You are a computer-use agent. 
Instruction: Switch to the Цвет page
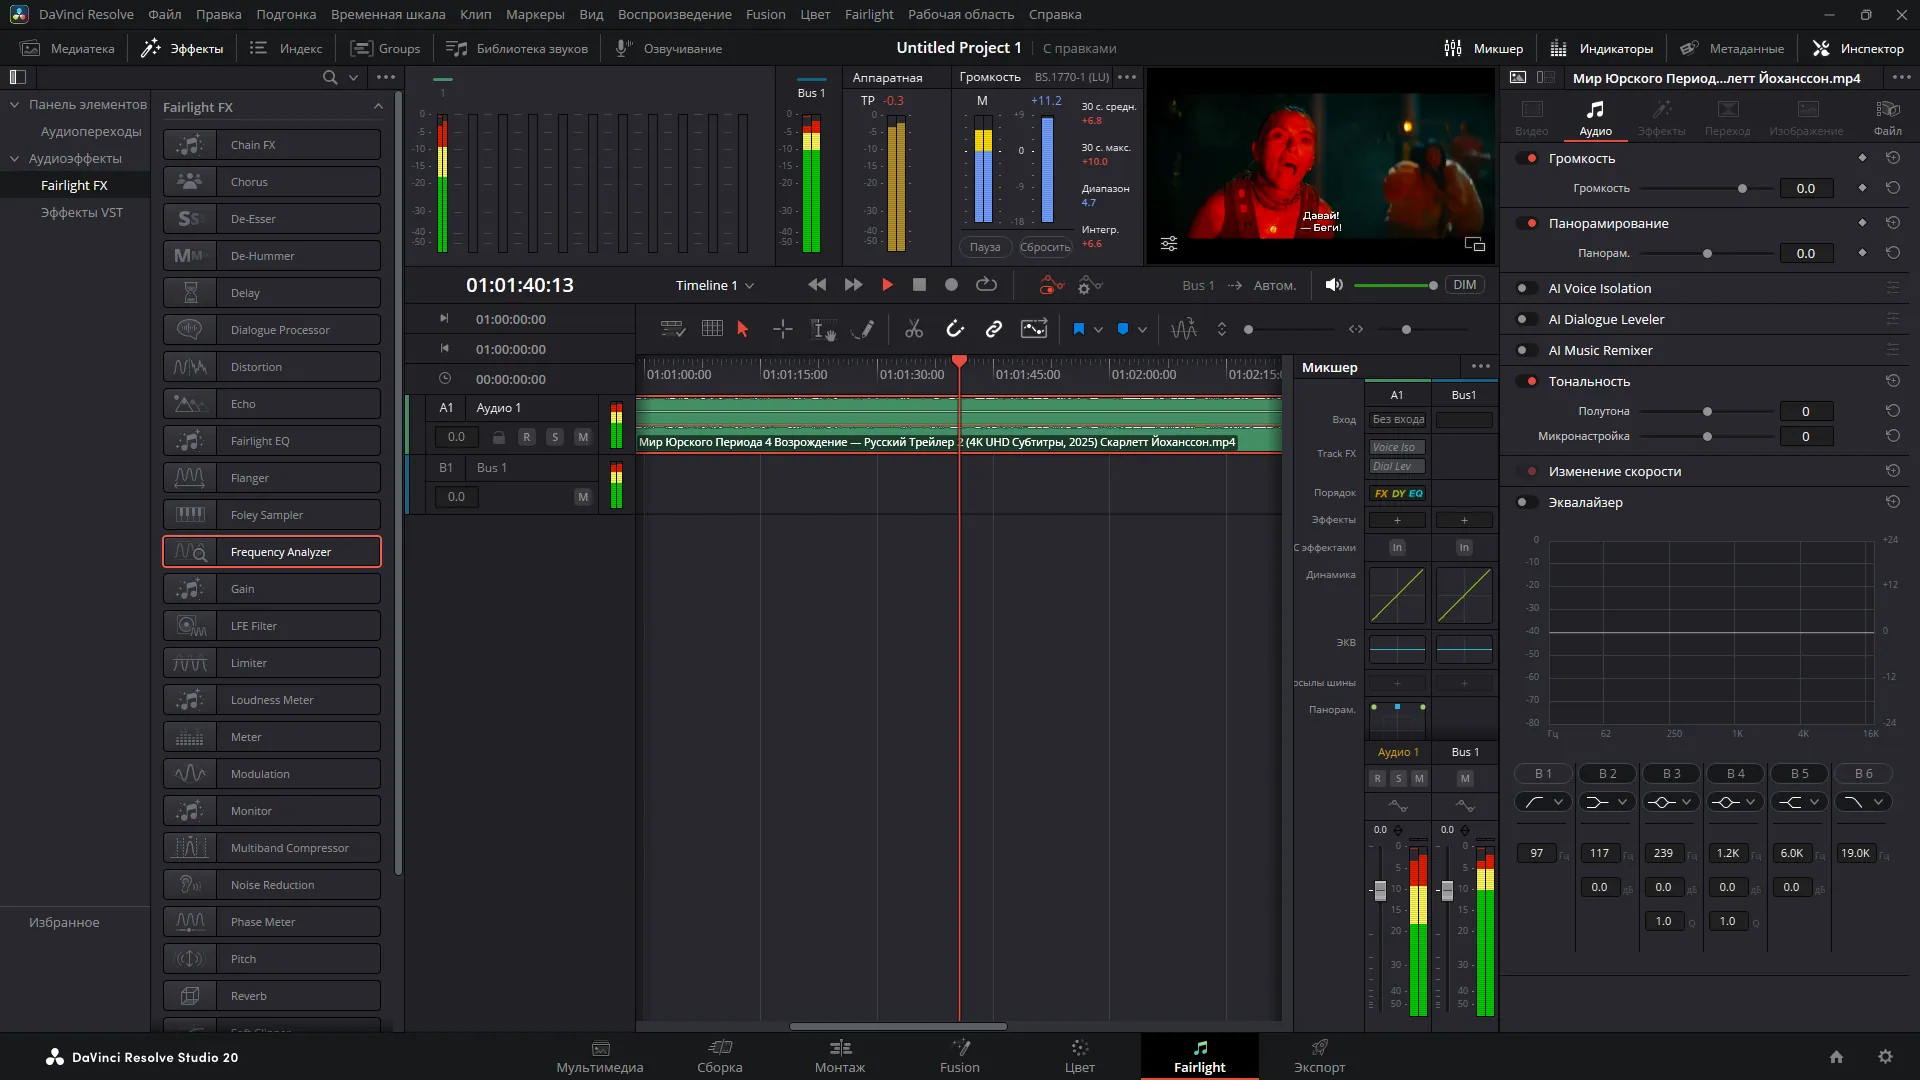click(1080, 1057)
